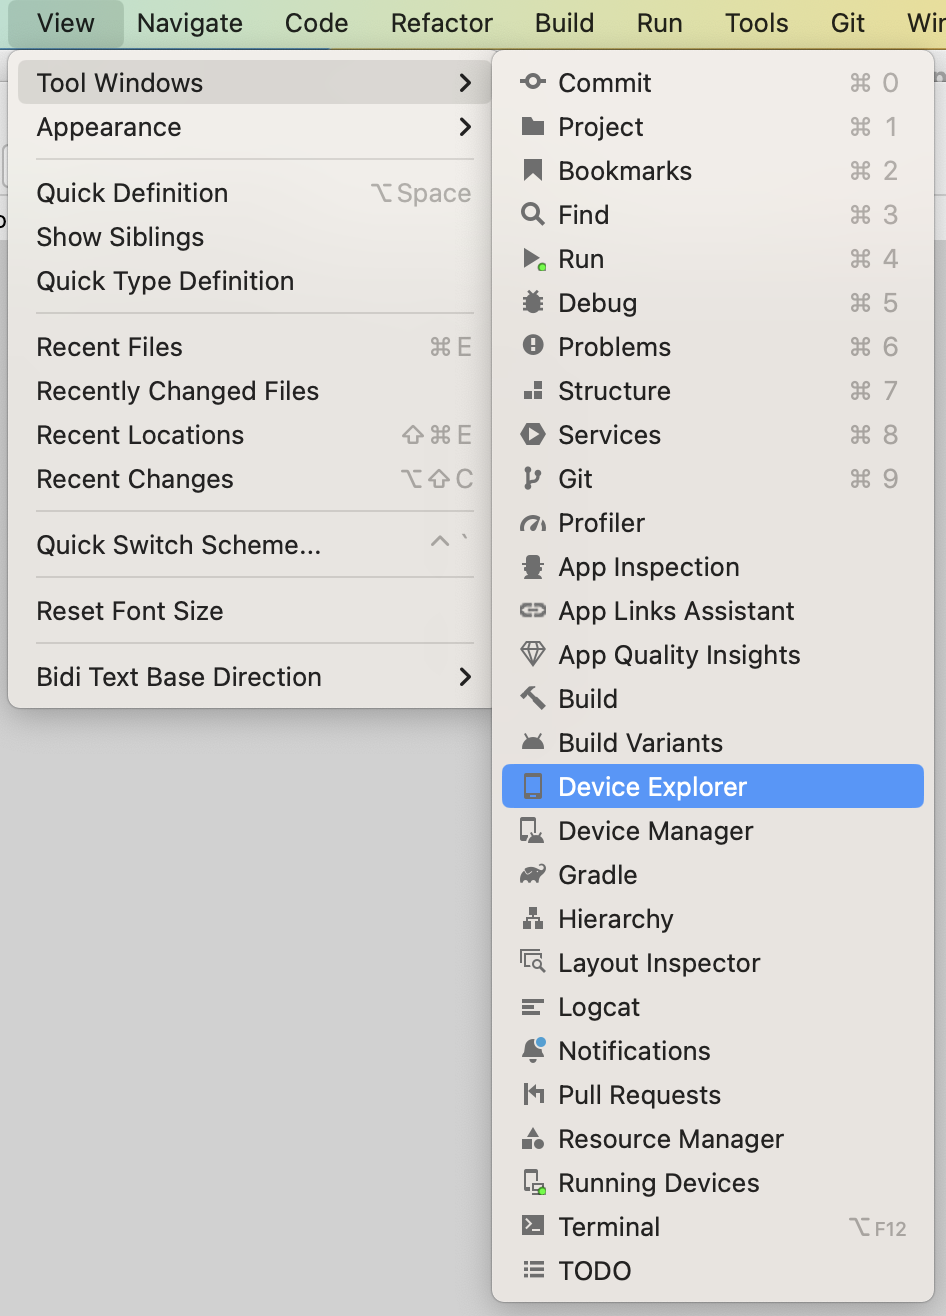
Task: Choose Recent Files menu entry
Action: (110, 347)
